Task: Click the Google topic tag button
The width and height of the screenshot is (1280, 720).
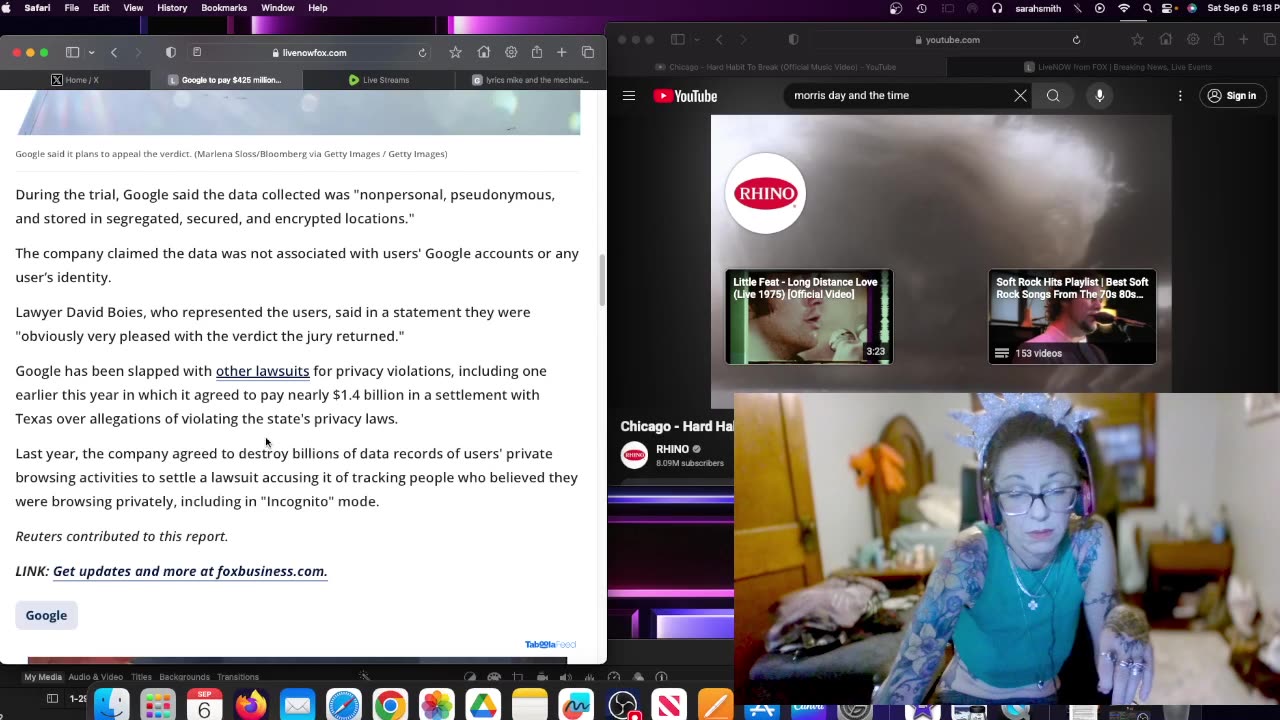Action: 46,615
